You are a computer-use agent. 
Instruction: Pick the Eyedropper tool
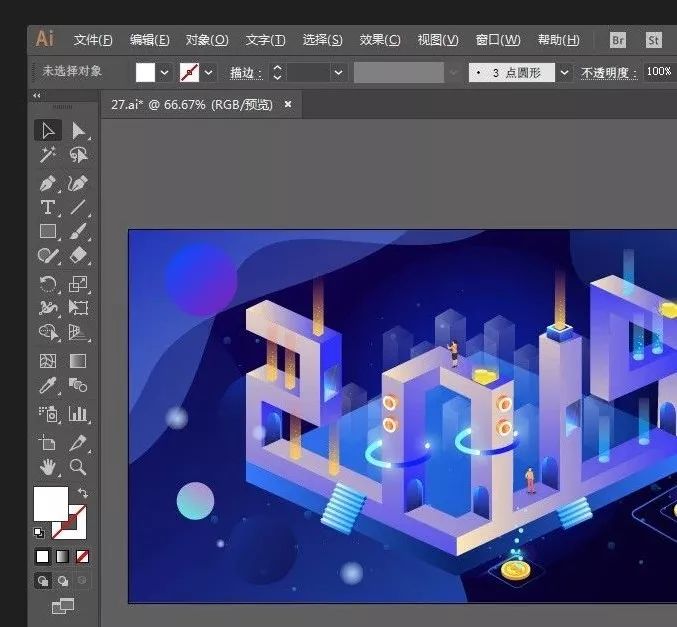(47, 386)
